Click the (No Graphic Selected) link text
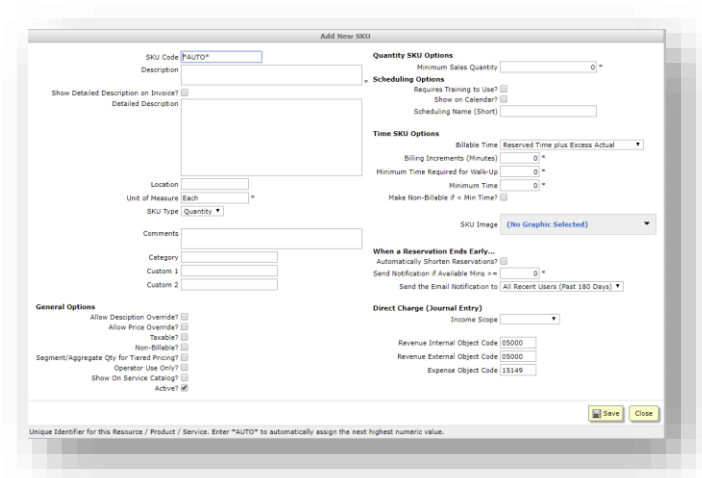 point(547,224)
